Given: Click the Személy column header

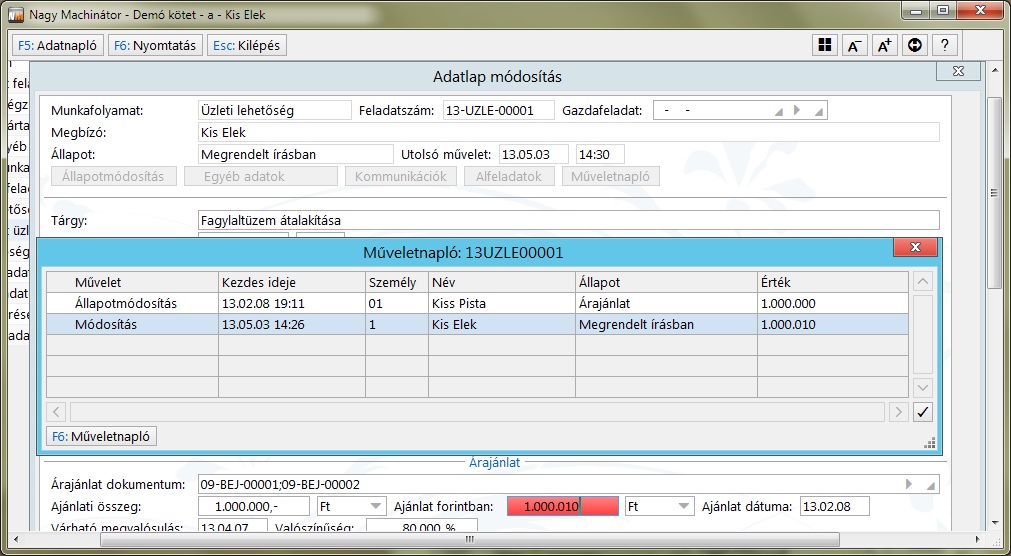Looking at the screenshot, I should (397, 283).
